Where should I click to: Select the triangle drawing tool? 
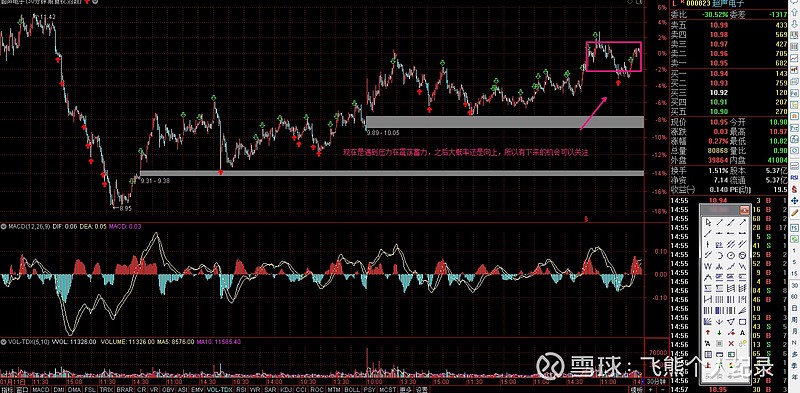click(x=731, y=322)
